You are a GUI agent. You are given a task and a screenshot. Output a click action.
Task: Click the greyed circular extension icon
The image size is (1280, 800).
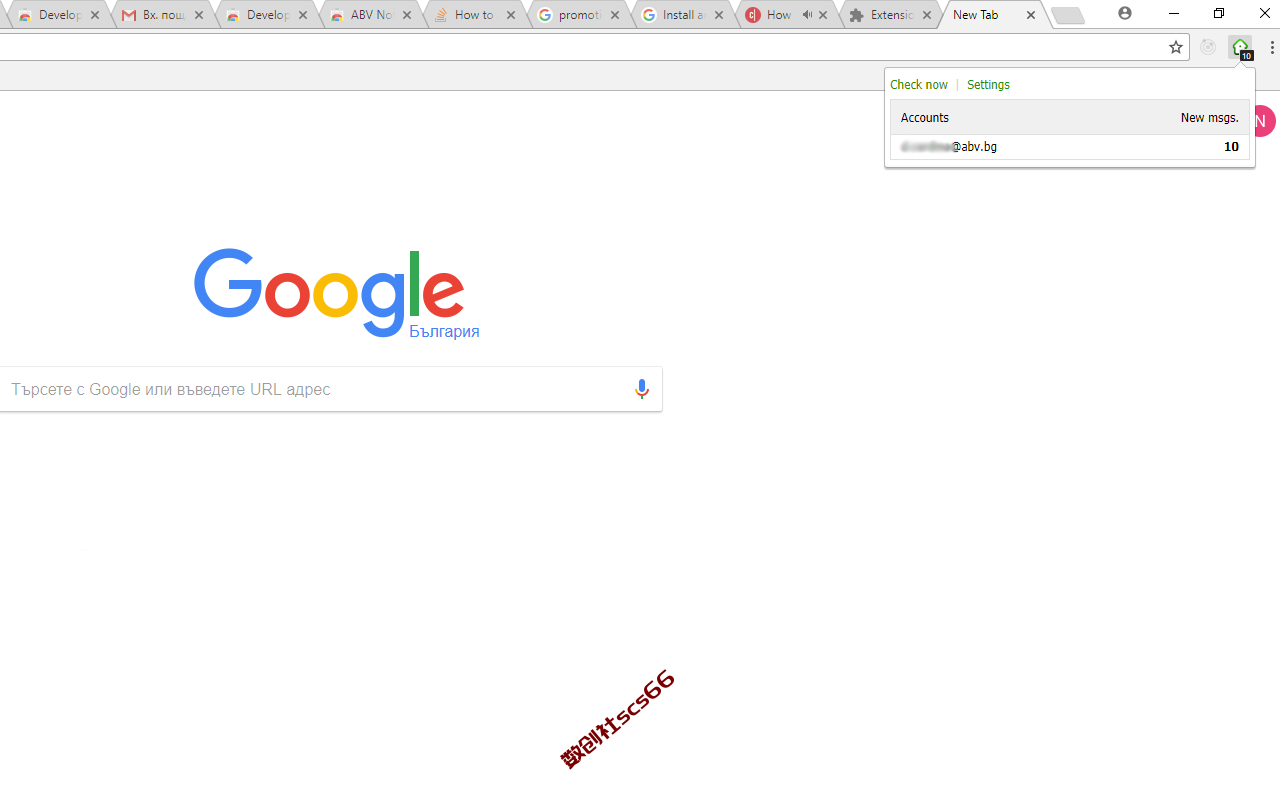click(x=1208, y=47)
